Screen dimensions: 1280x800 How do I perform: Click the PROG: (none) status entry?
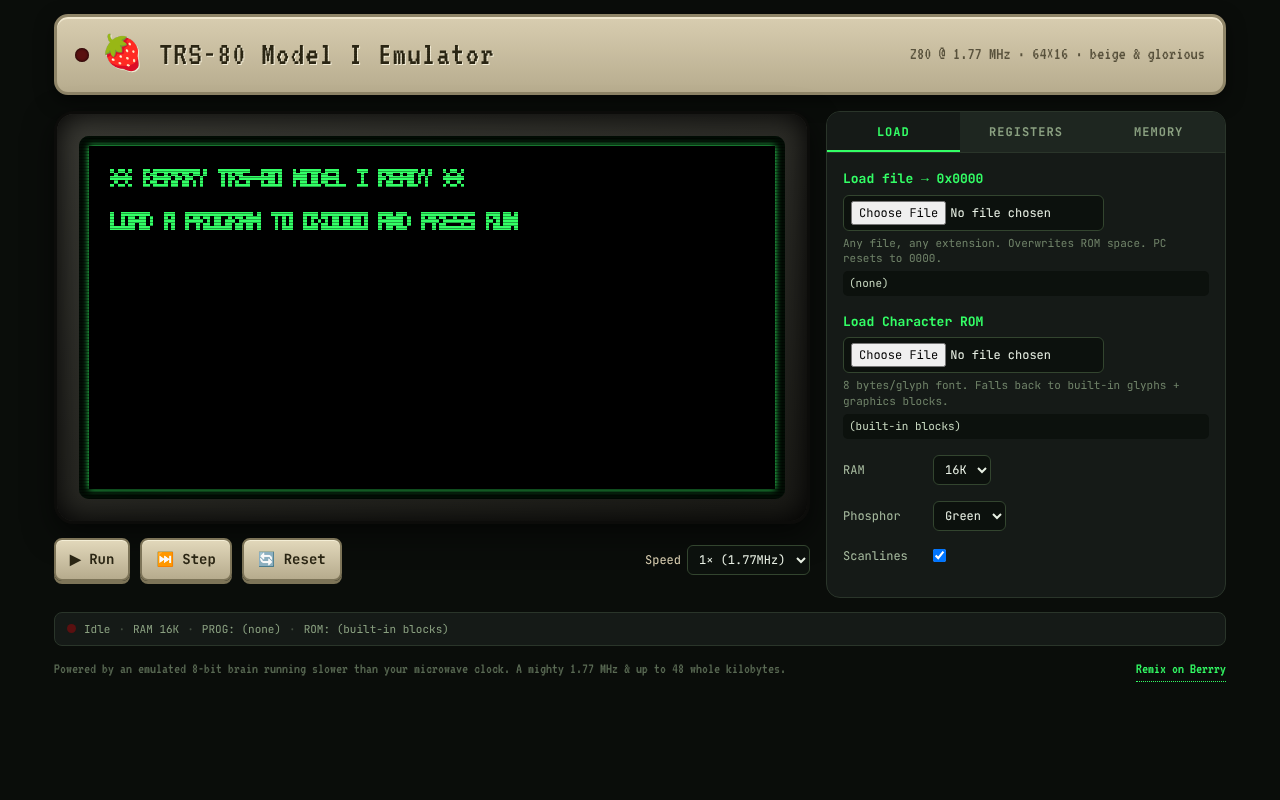point(241,629)
